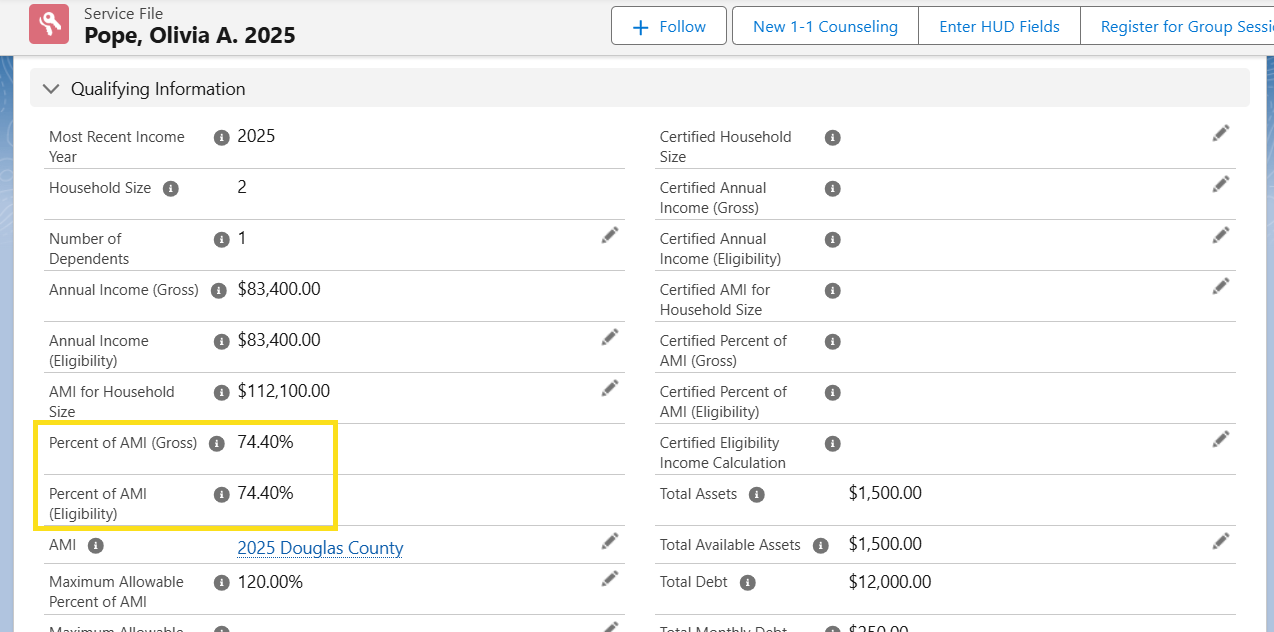Viewport: 1274px width, 632px height.
Task: Edit Certified Eligibility Income Calculation field
Action: pos(1221,439)
